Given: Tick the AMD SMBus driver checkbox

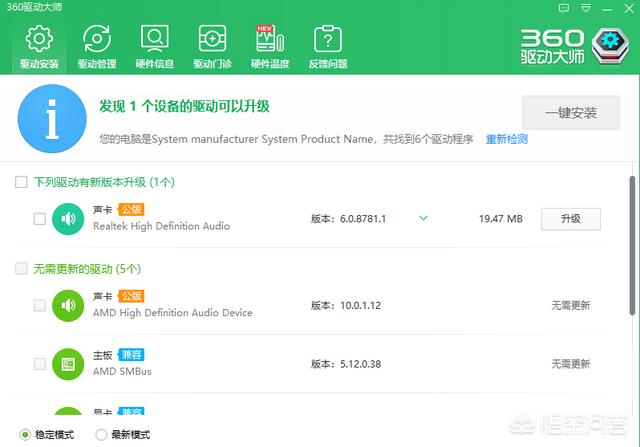Looking at the screenshot, I should click(x=39, y=363).
